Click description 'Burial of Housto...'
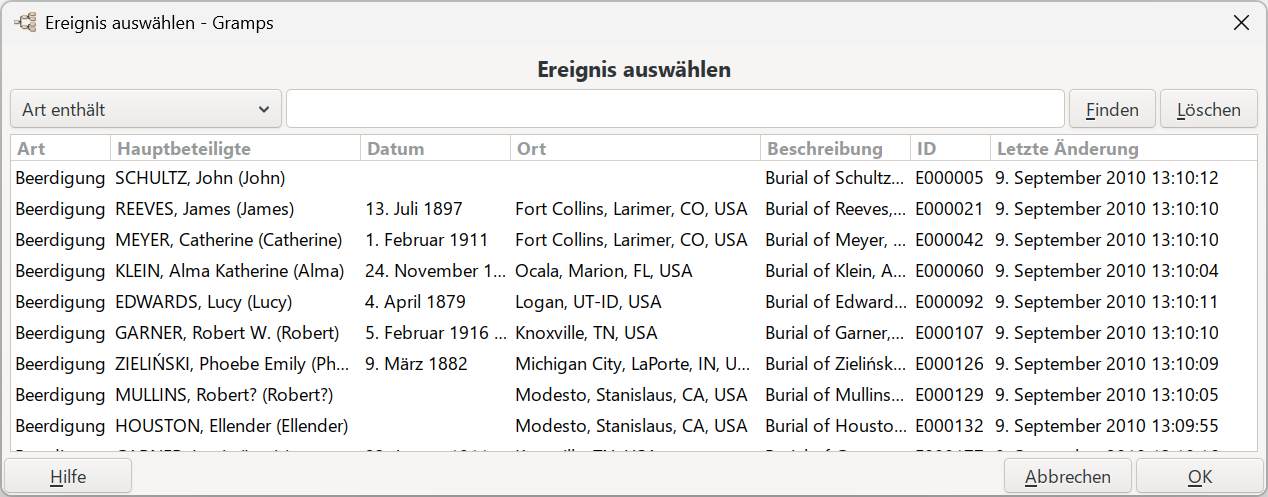 click(x=836, y=426)
